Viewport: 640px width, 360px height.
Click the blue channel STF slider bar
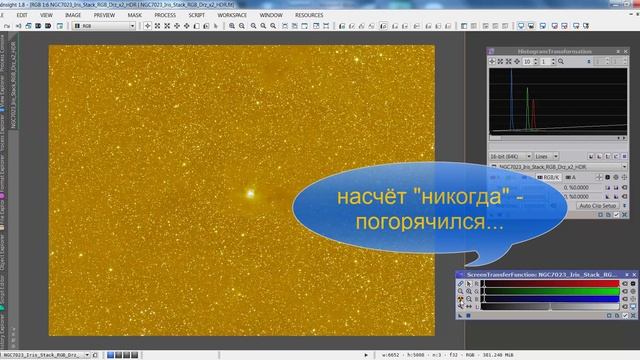[x=550, y=299]
